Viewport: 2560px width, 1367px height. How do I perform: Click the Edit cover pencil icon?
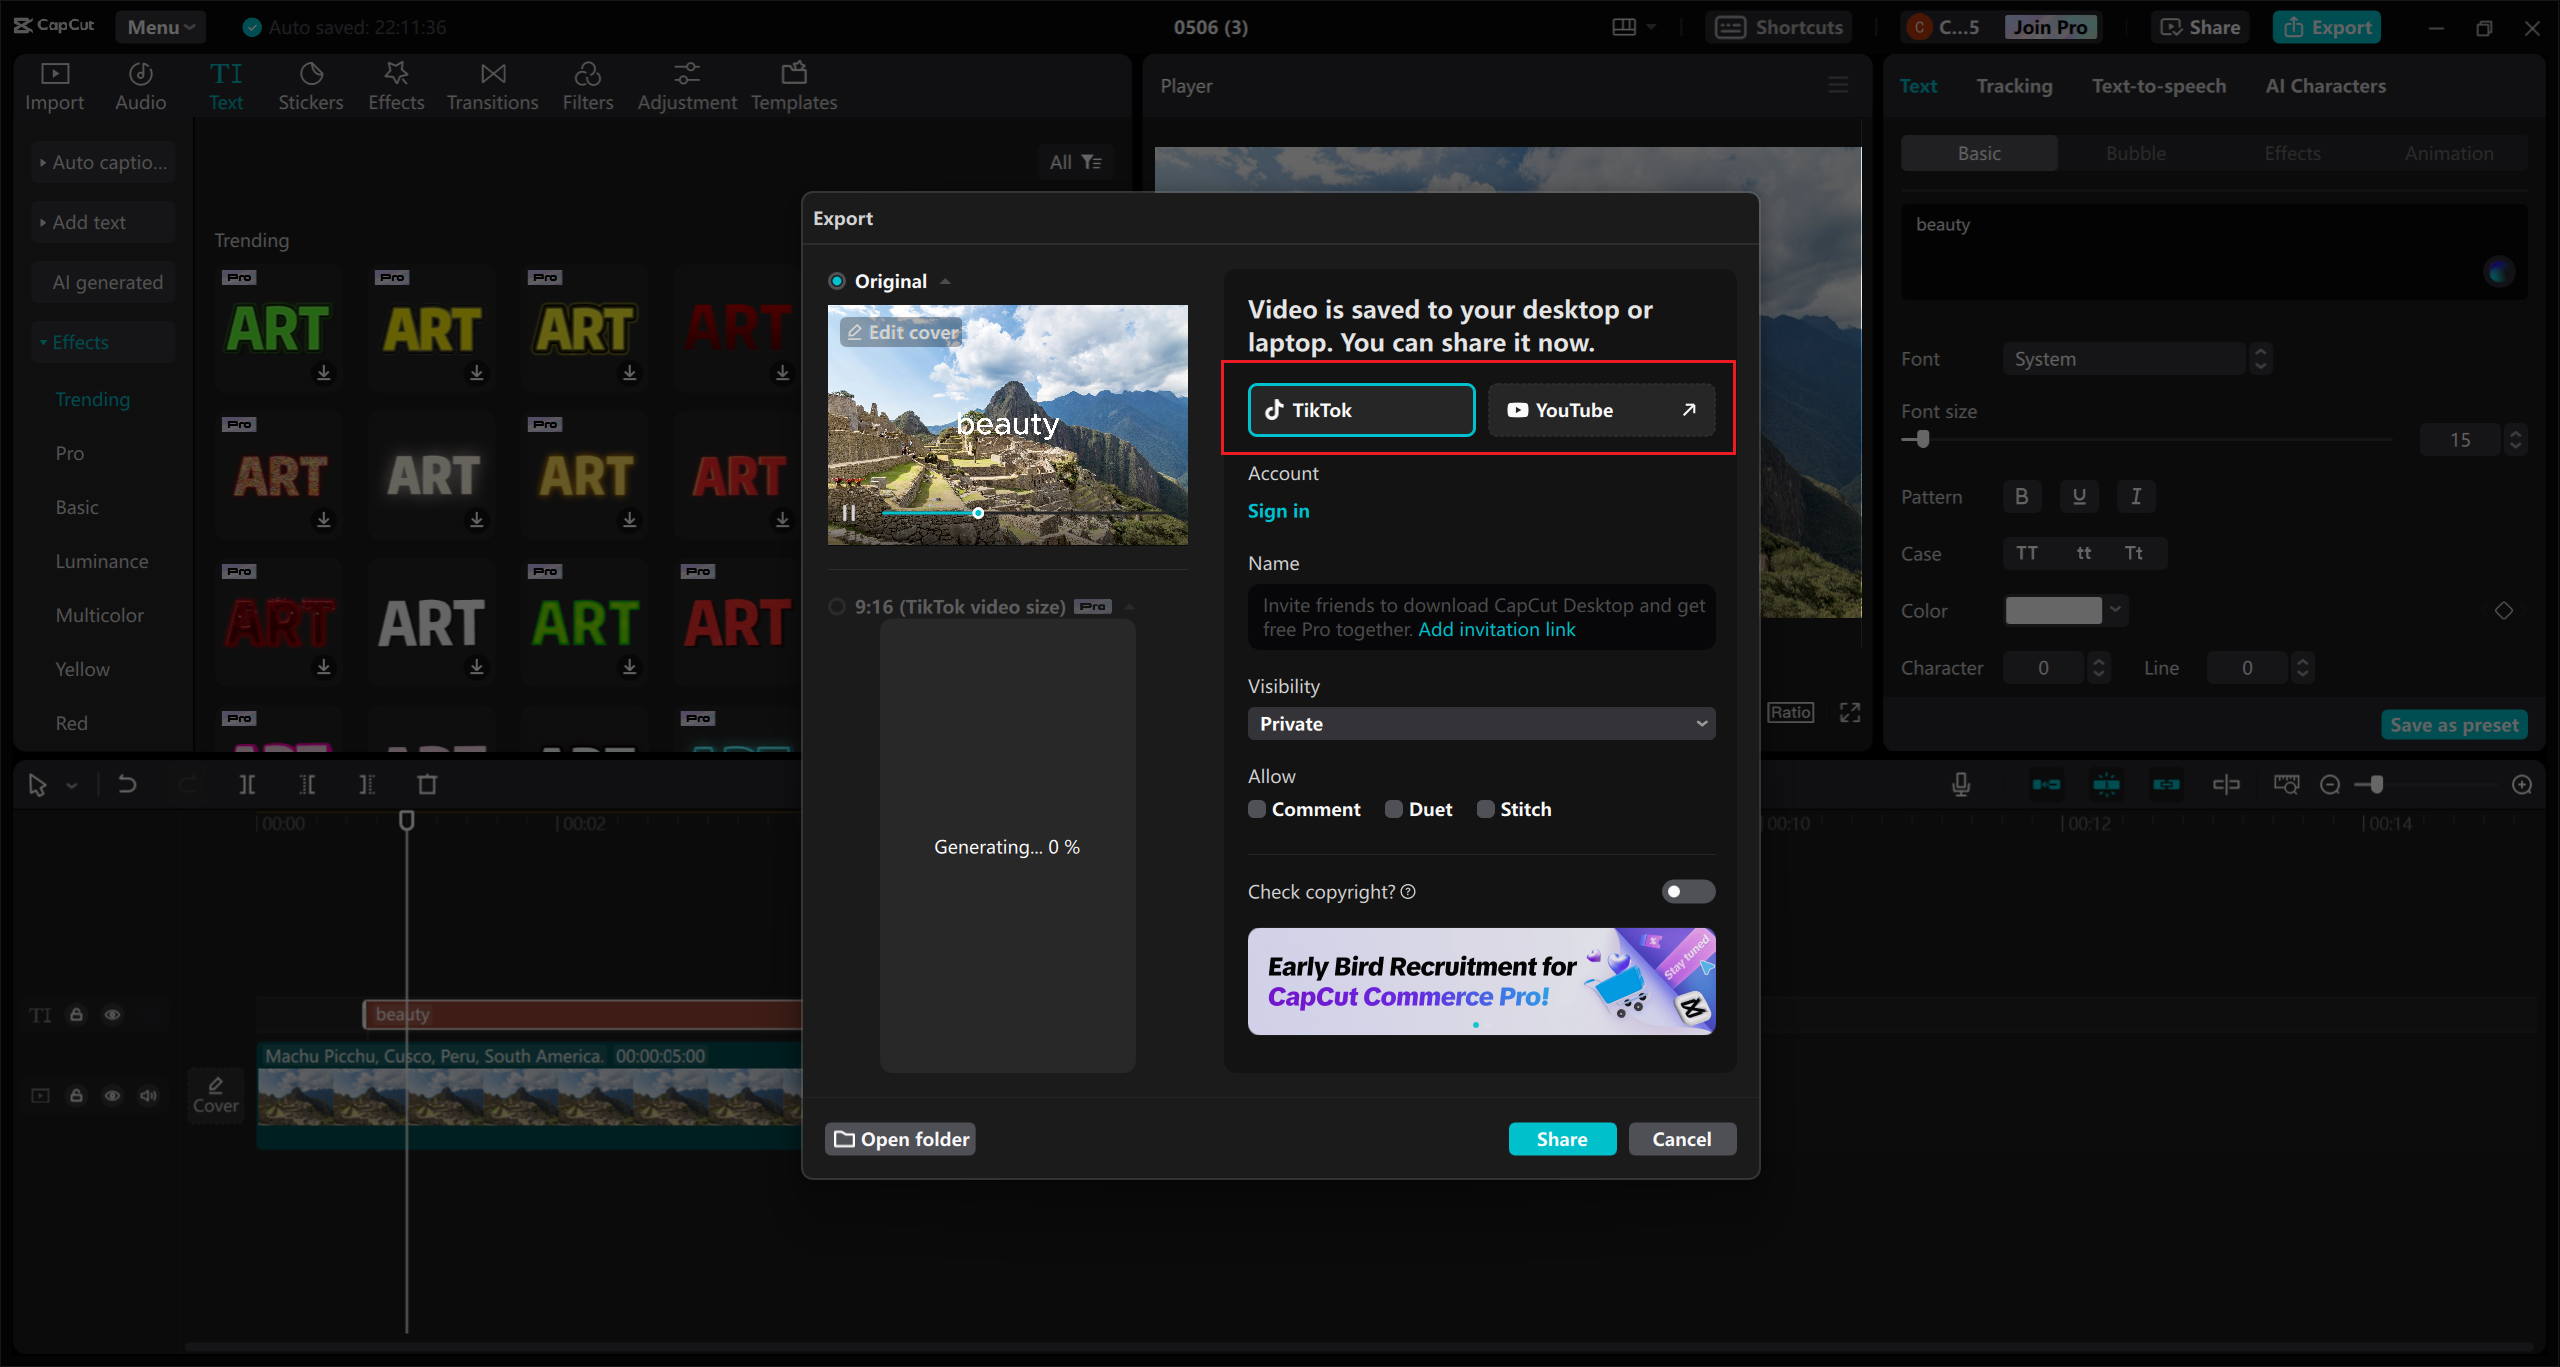tap(855, 333)
